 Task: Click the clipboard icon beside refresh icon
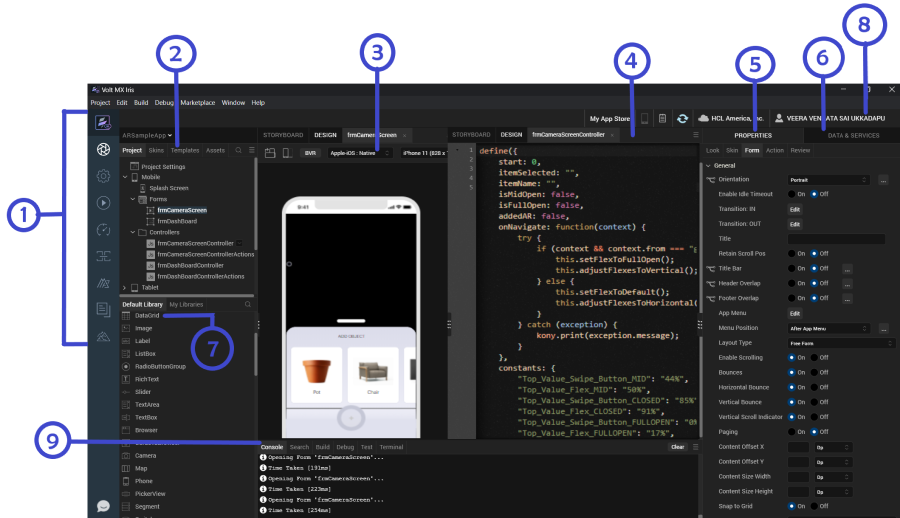click(662, 118)
